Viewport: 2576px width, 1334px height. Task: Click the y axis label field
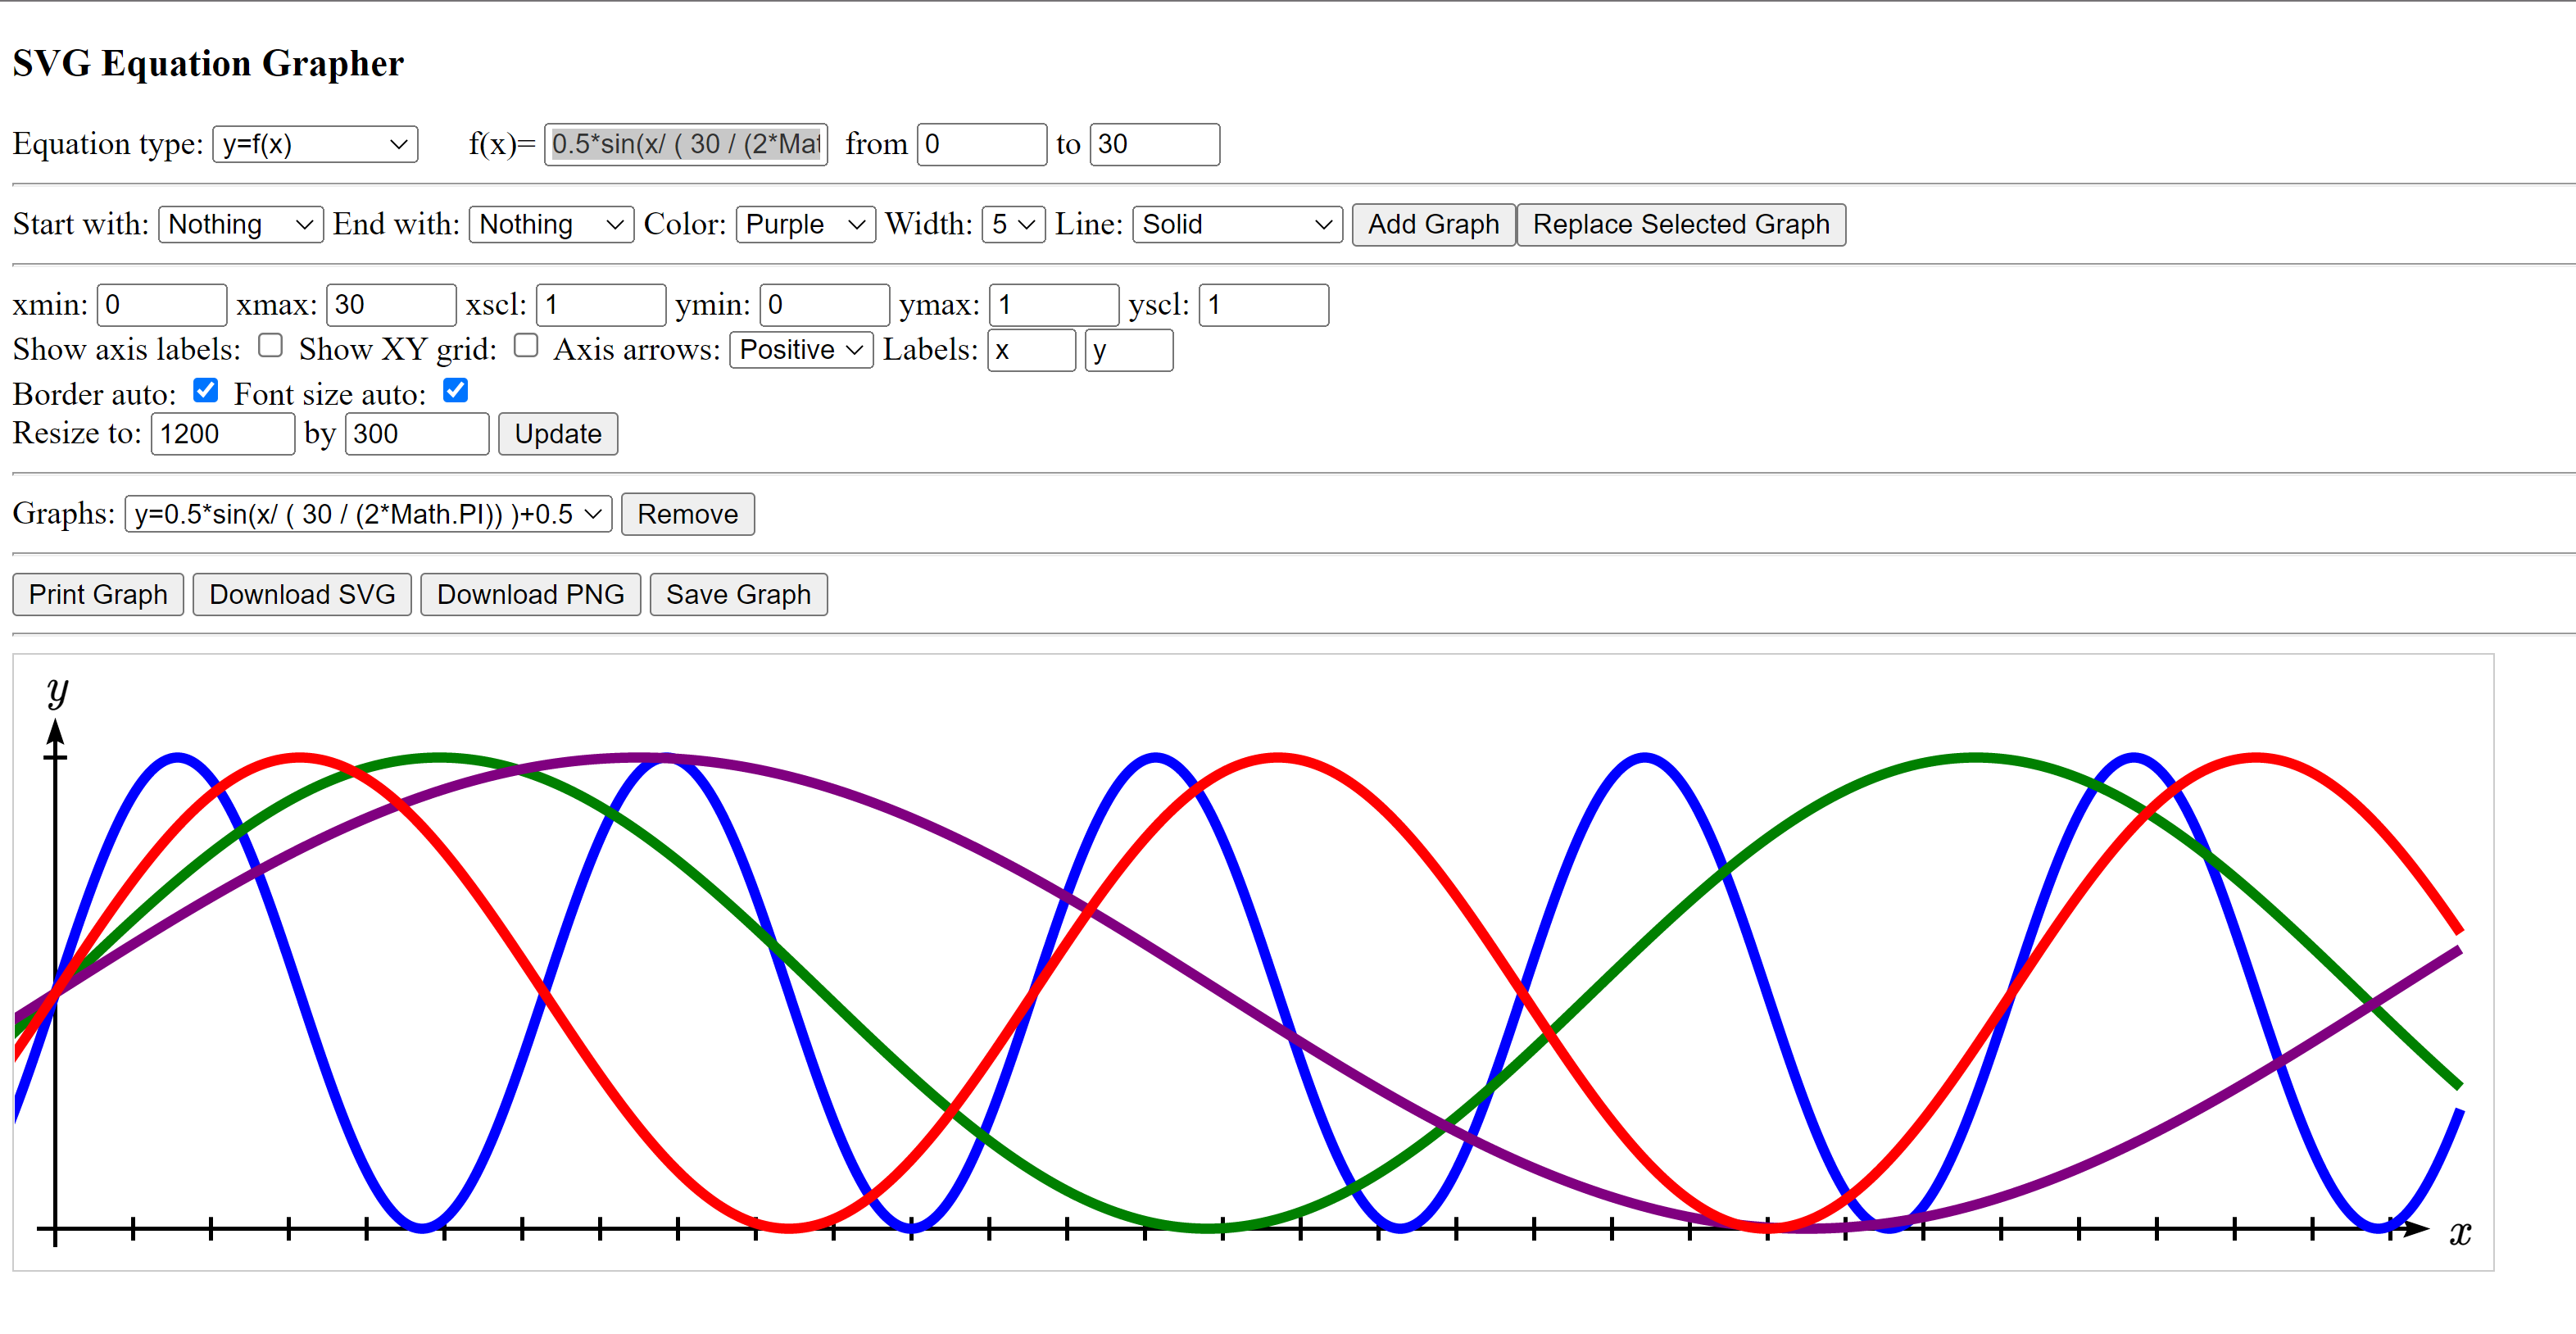point(1129,350)
